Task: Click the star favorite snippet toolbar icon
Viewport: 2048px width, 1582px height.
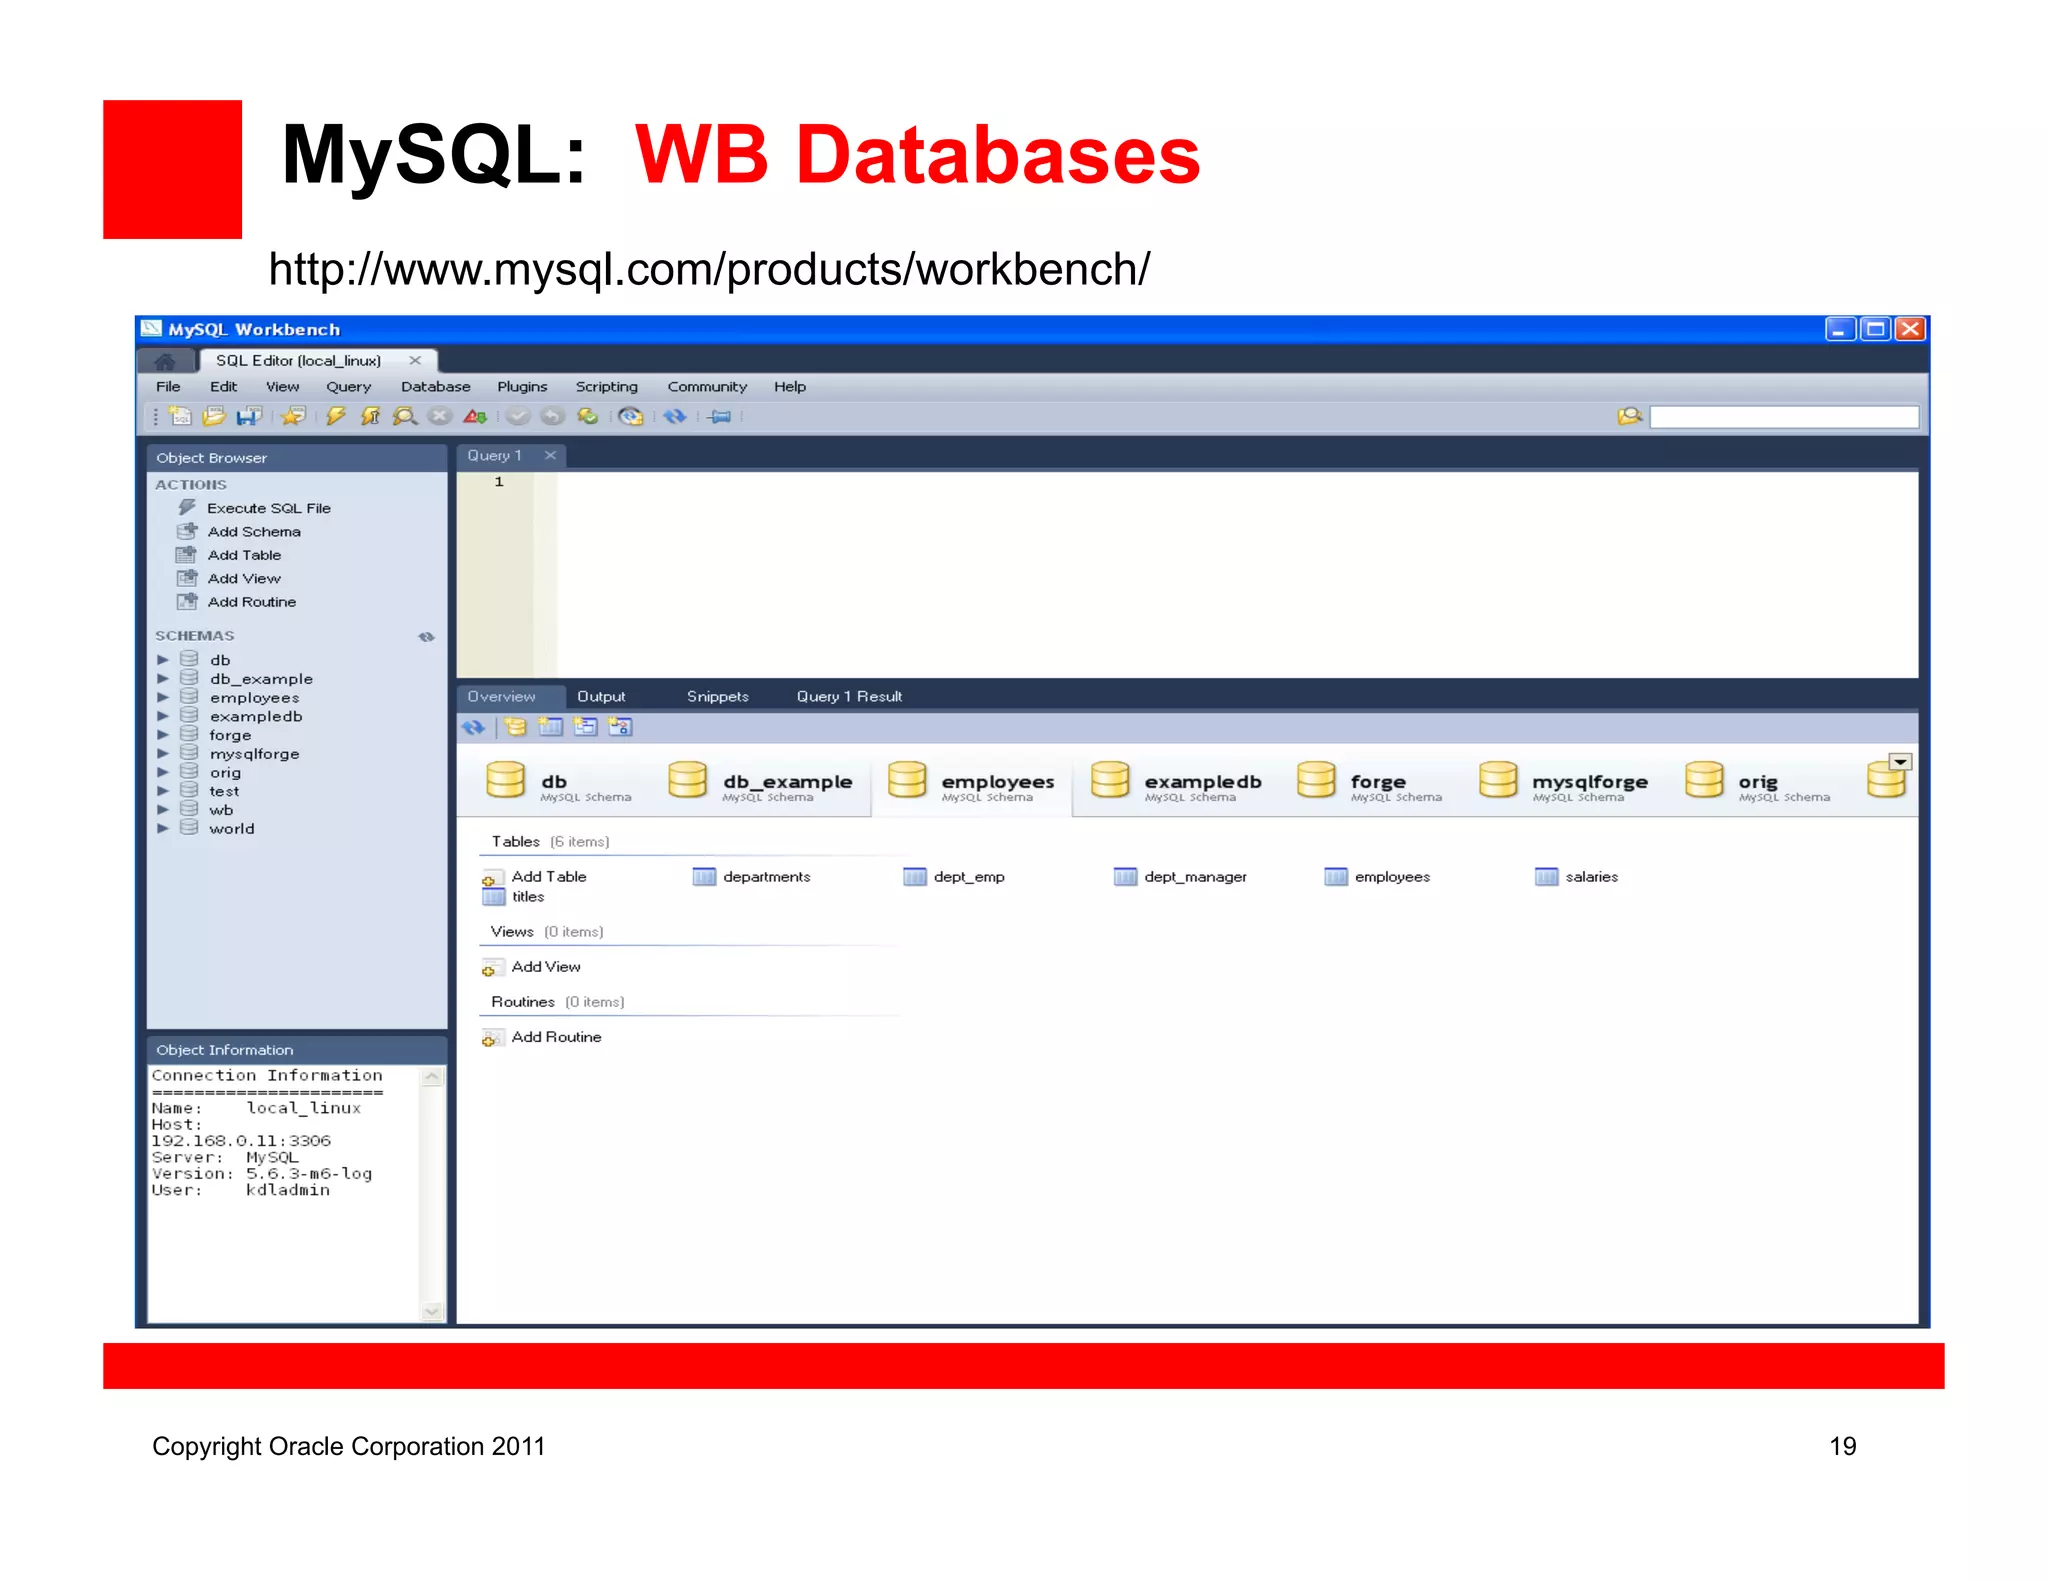Action: pos(294,416)
